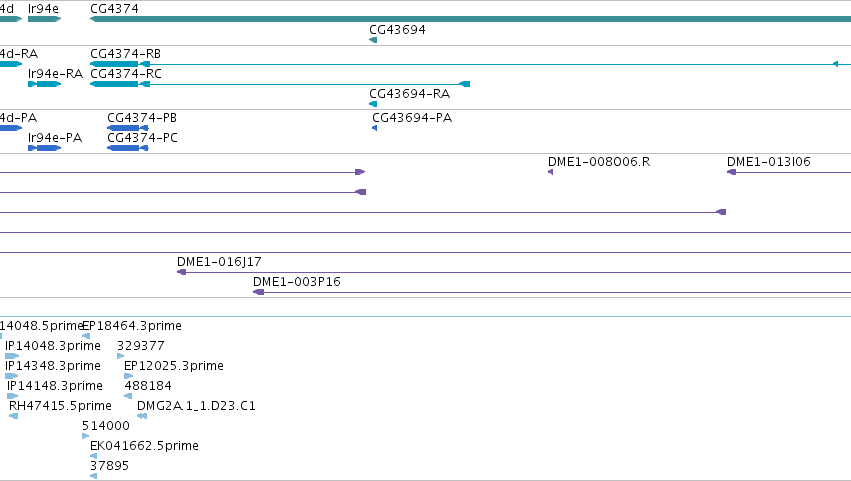Select the DME1-008O06.R arrow marker
Image resolution: width=851 pixels, height=481 pixels.
click(550, 172)
